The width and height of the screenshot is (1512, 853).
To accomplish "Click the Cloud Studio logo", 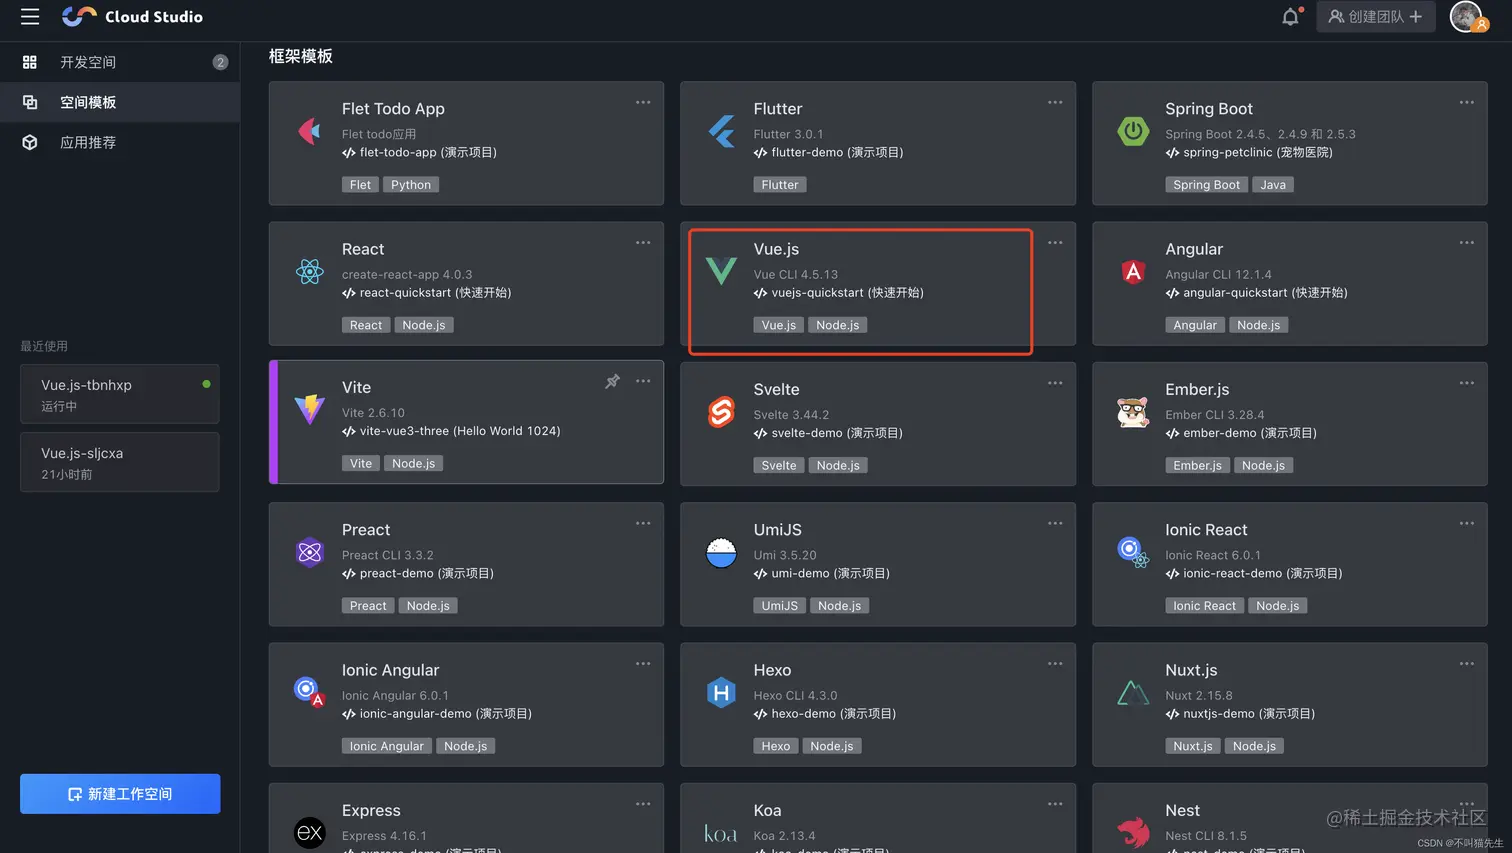I will (132, 16).
